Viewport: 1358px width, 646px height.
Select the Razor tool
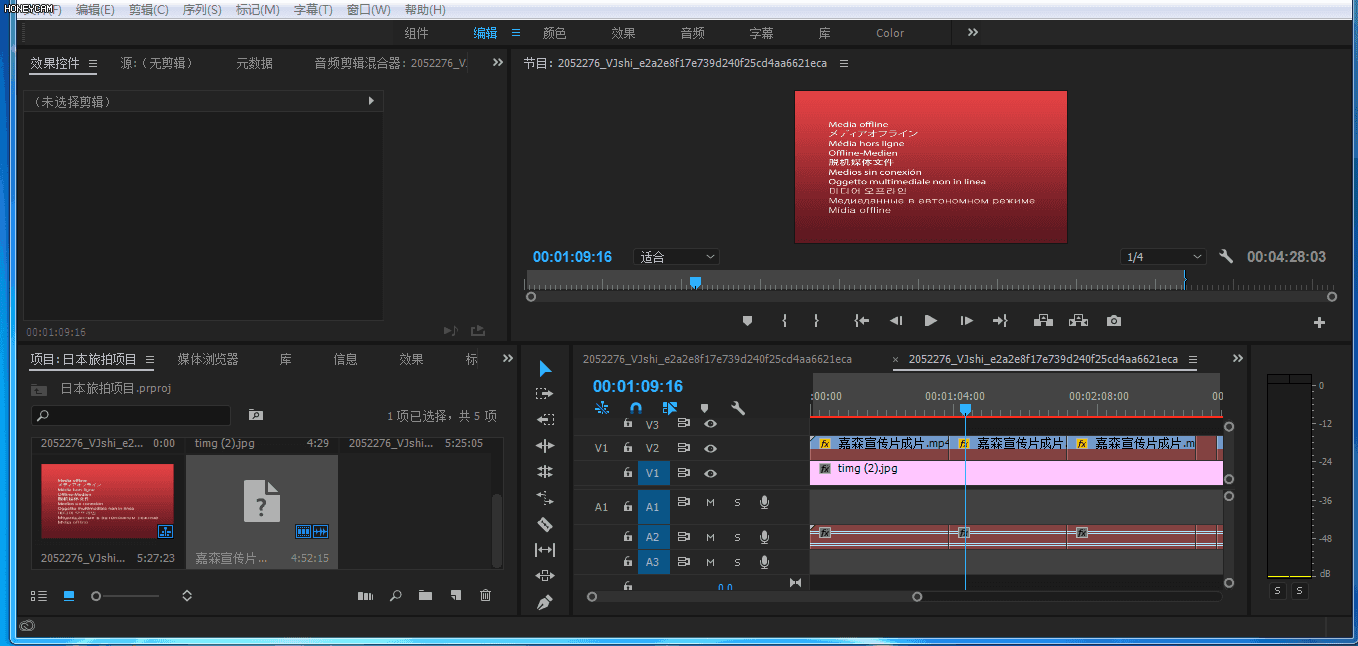coord(545,523)
